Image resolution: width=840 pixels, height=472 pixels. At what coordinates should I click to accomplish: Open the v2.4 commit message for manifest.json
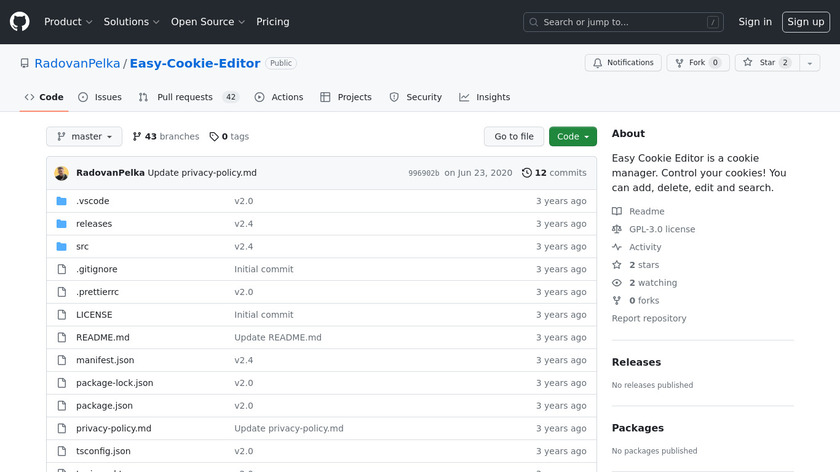pos(244,360)
